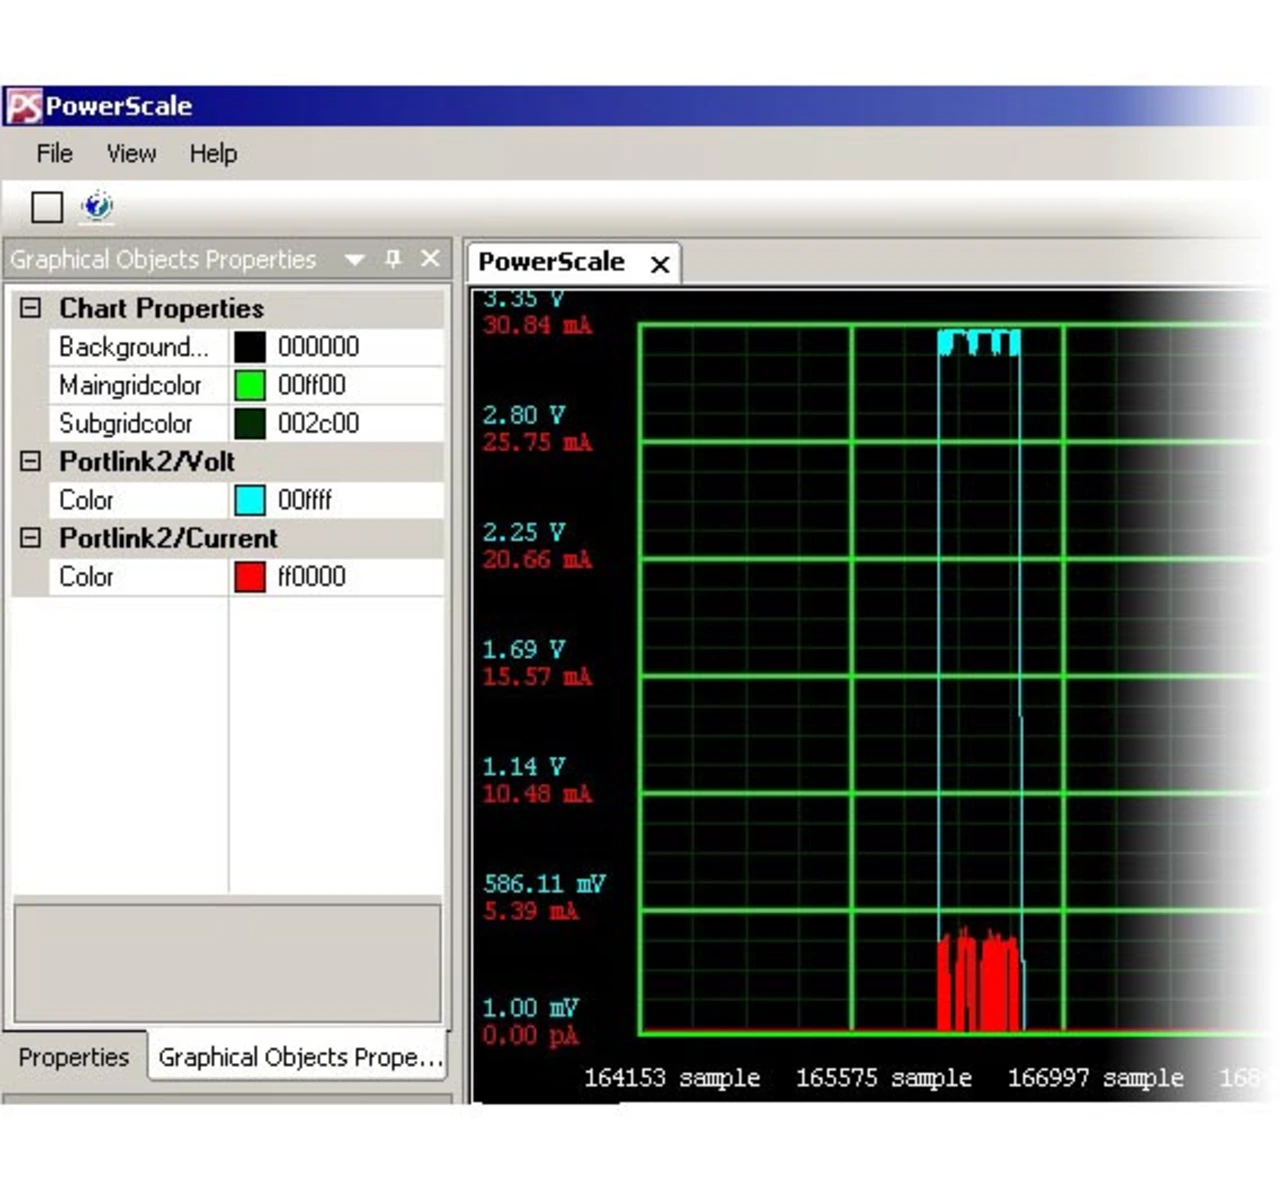1280x1190 pixels.
Task: Click the cyan Portlink2/Volt color swatch
Action: 250,500
